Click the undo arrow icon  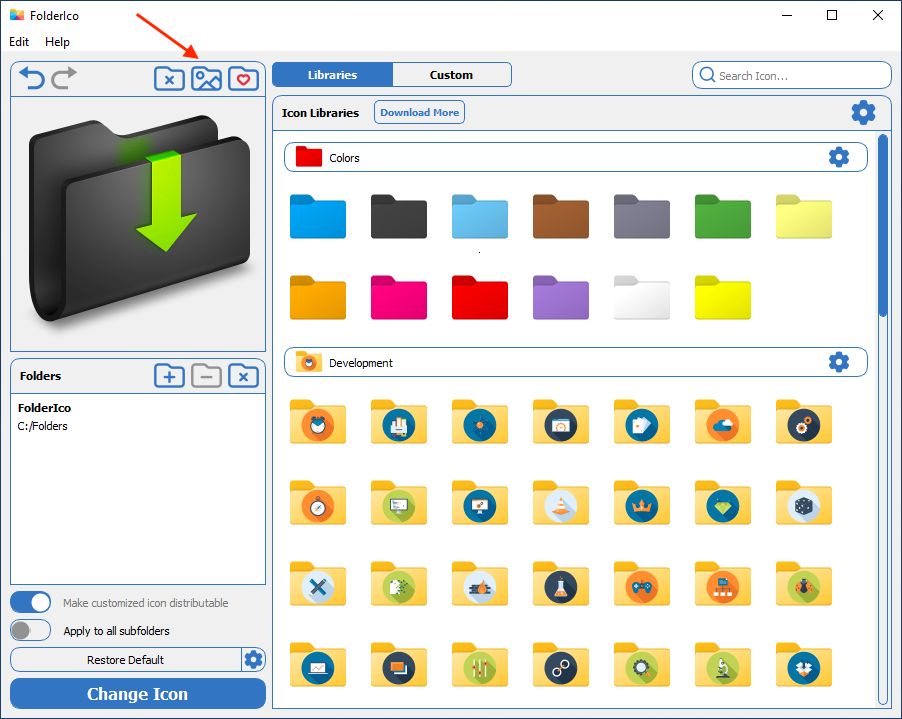[x=32, y=78]
